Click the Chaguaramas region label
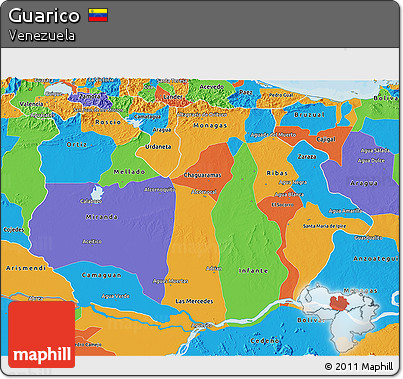Image resolution: width=403 pixels, height=379 pixels. coord(203,175)
